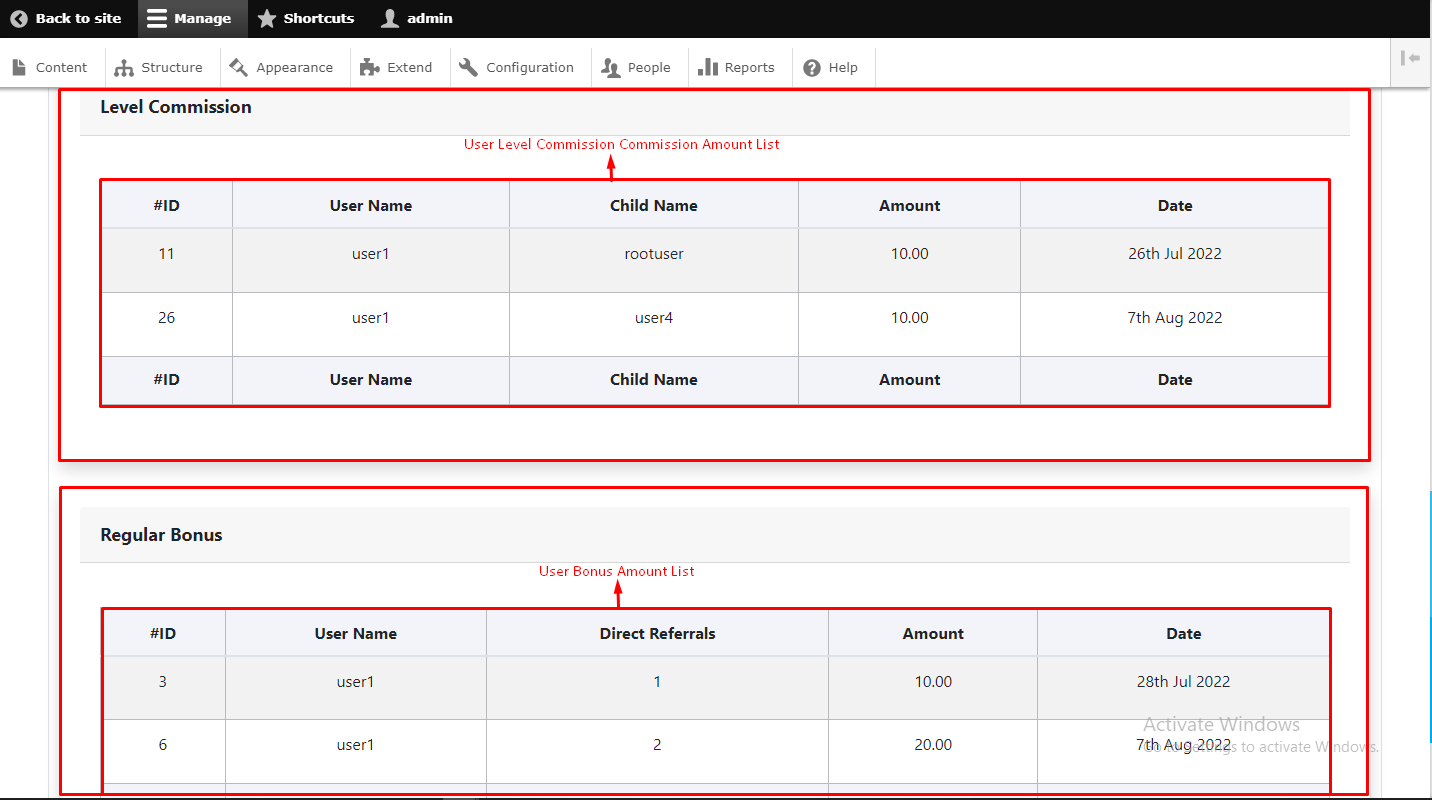The width and height of the screenshot is (1432, 800).
Task: Click the Reports bar chart icon
Action: pos(708,68)
